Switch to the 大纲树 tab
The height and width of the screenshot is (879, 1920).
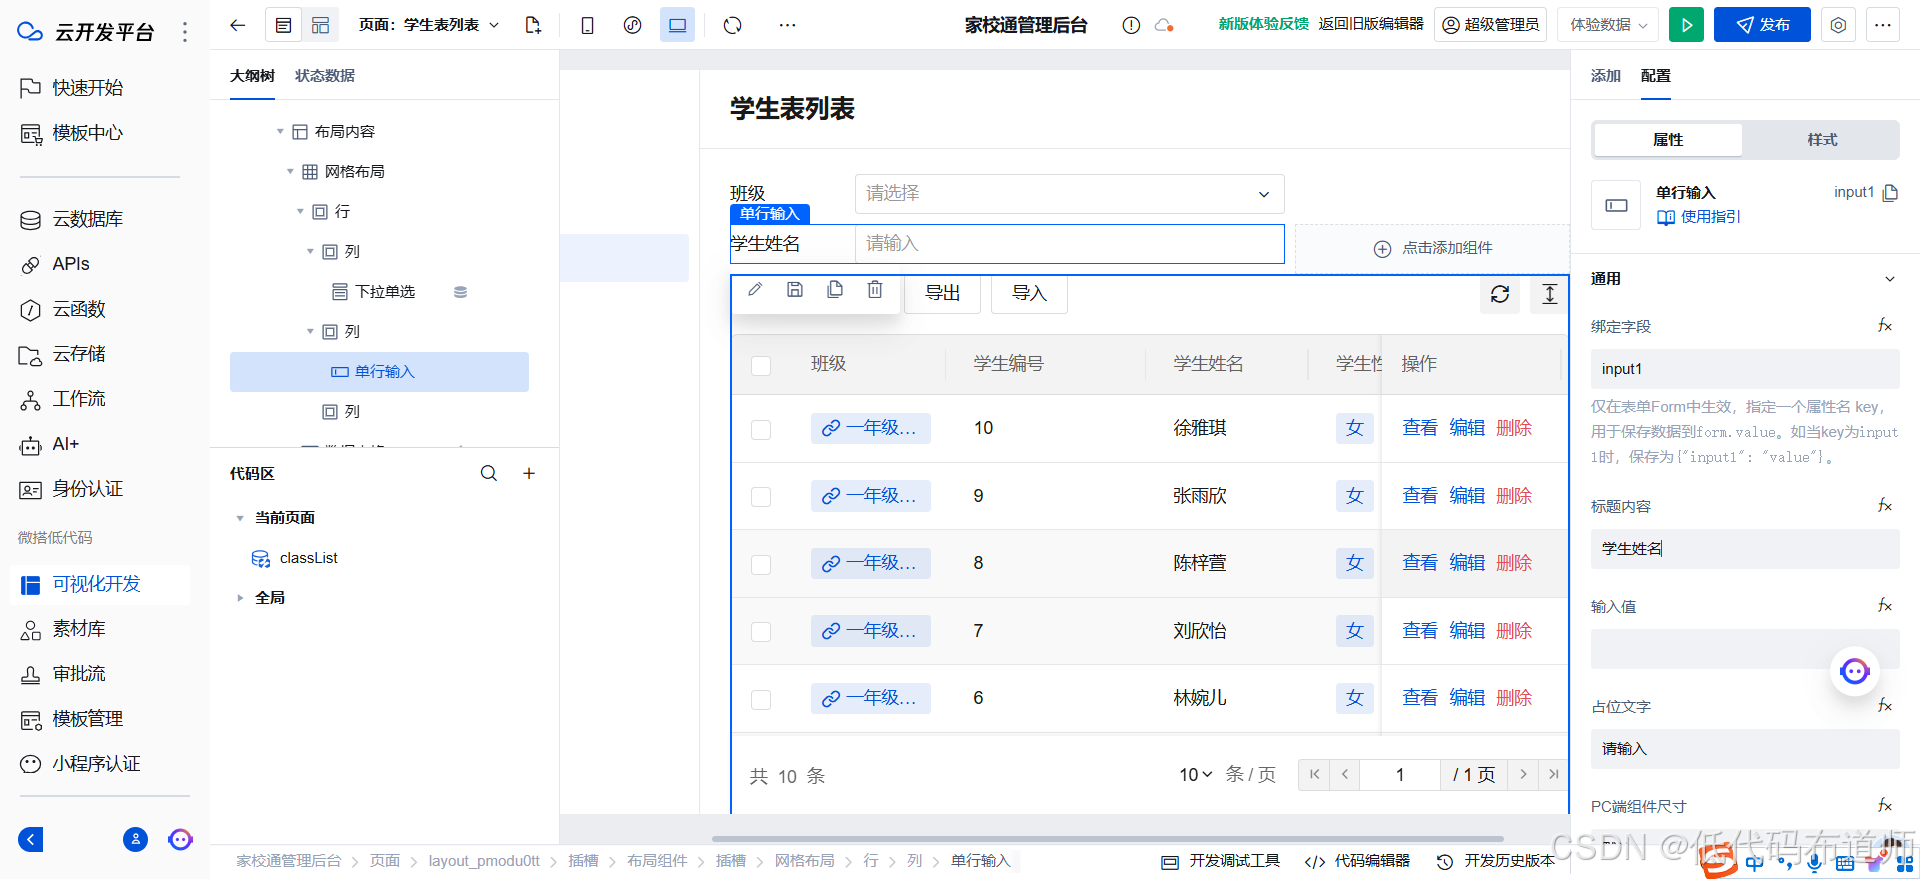tap(252, 76)
